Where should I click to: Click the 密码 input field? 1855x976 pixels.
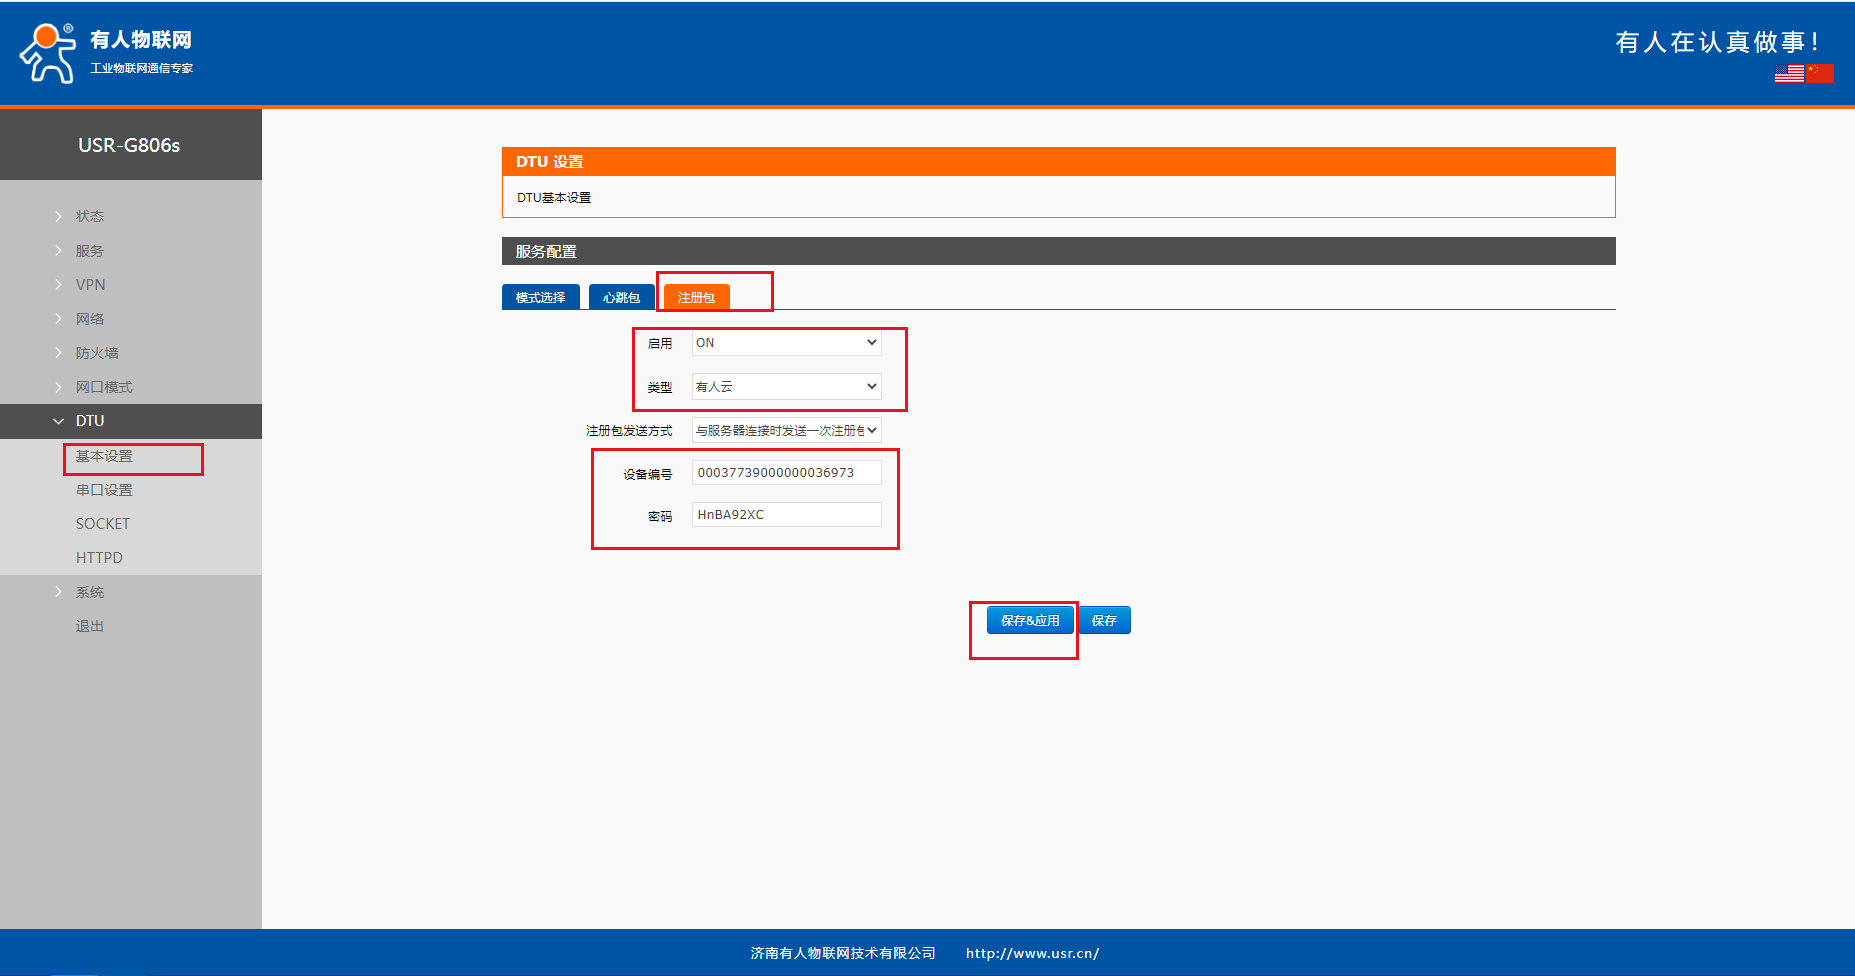pyautogui.click(x=786, y=515)
